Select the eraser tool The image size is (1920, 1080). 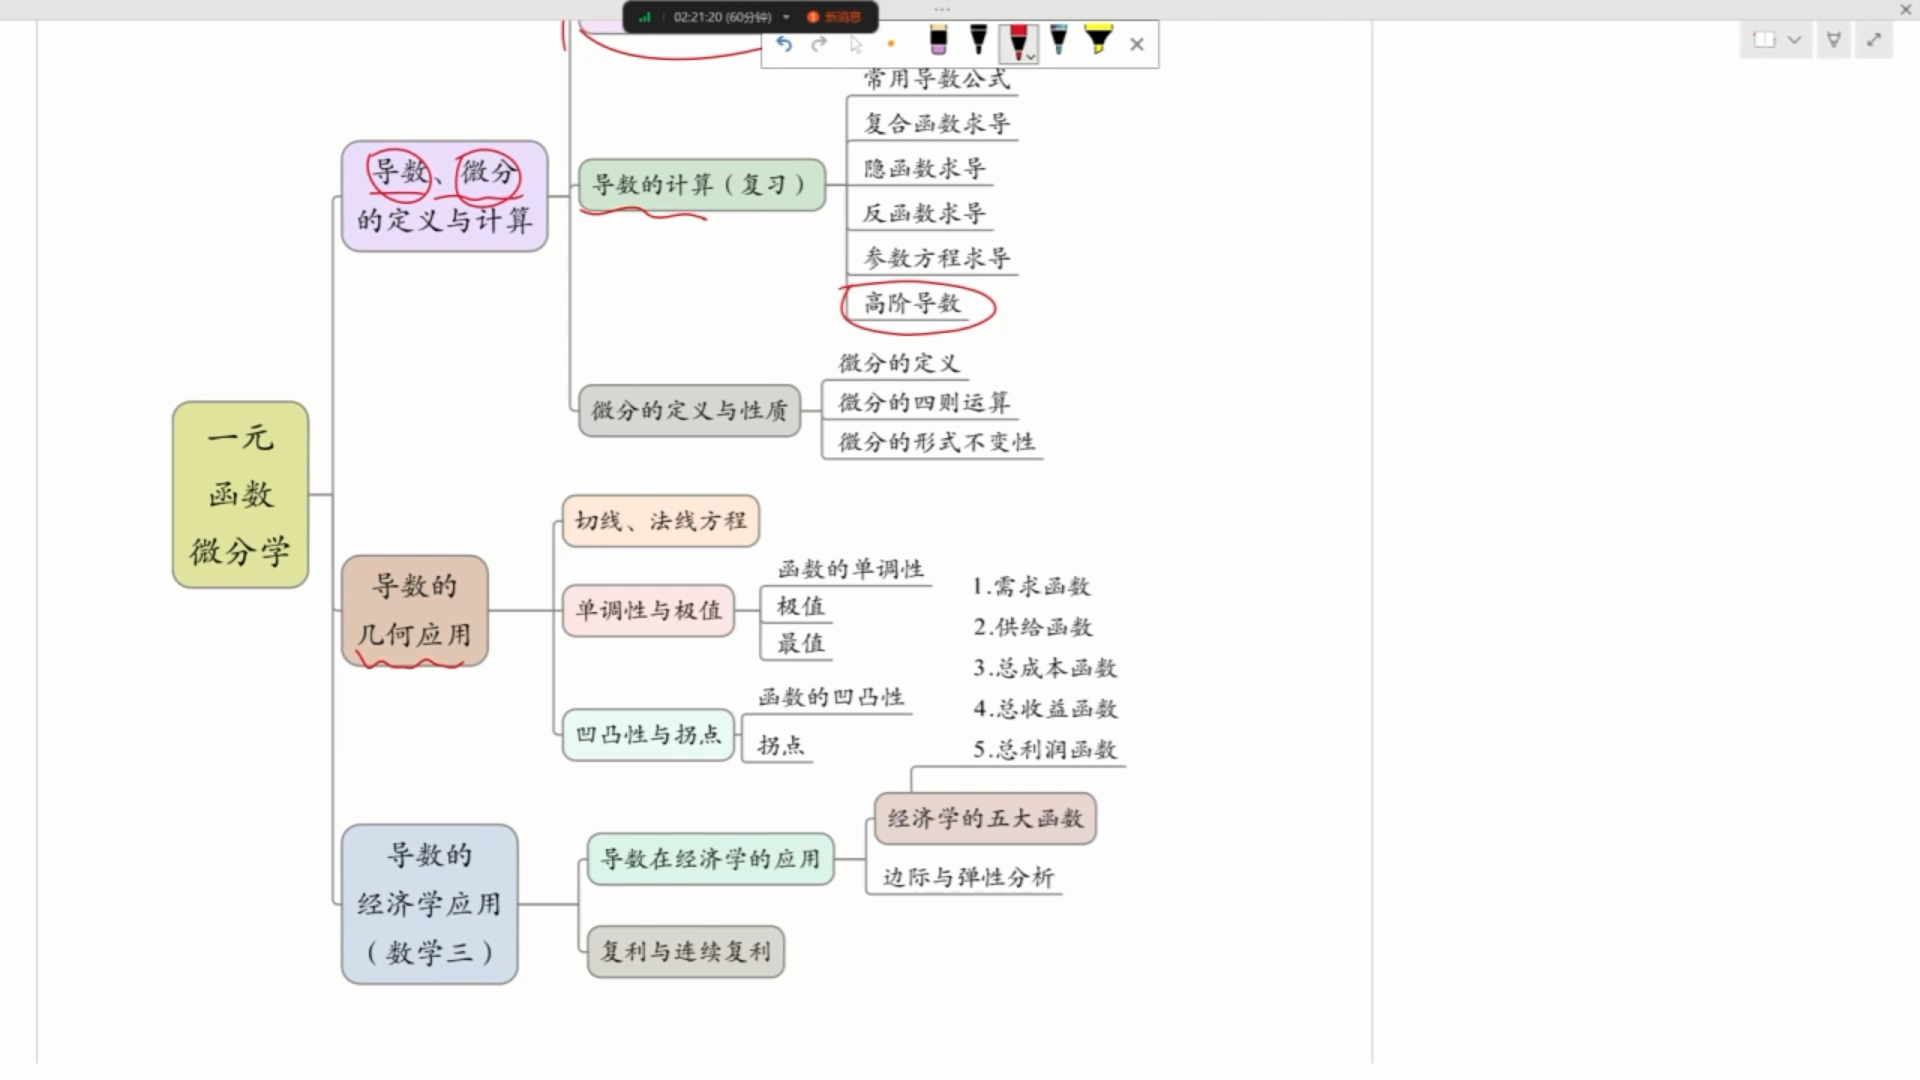(x=938, y=41)
